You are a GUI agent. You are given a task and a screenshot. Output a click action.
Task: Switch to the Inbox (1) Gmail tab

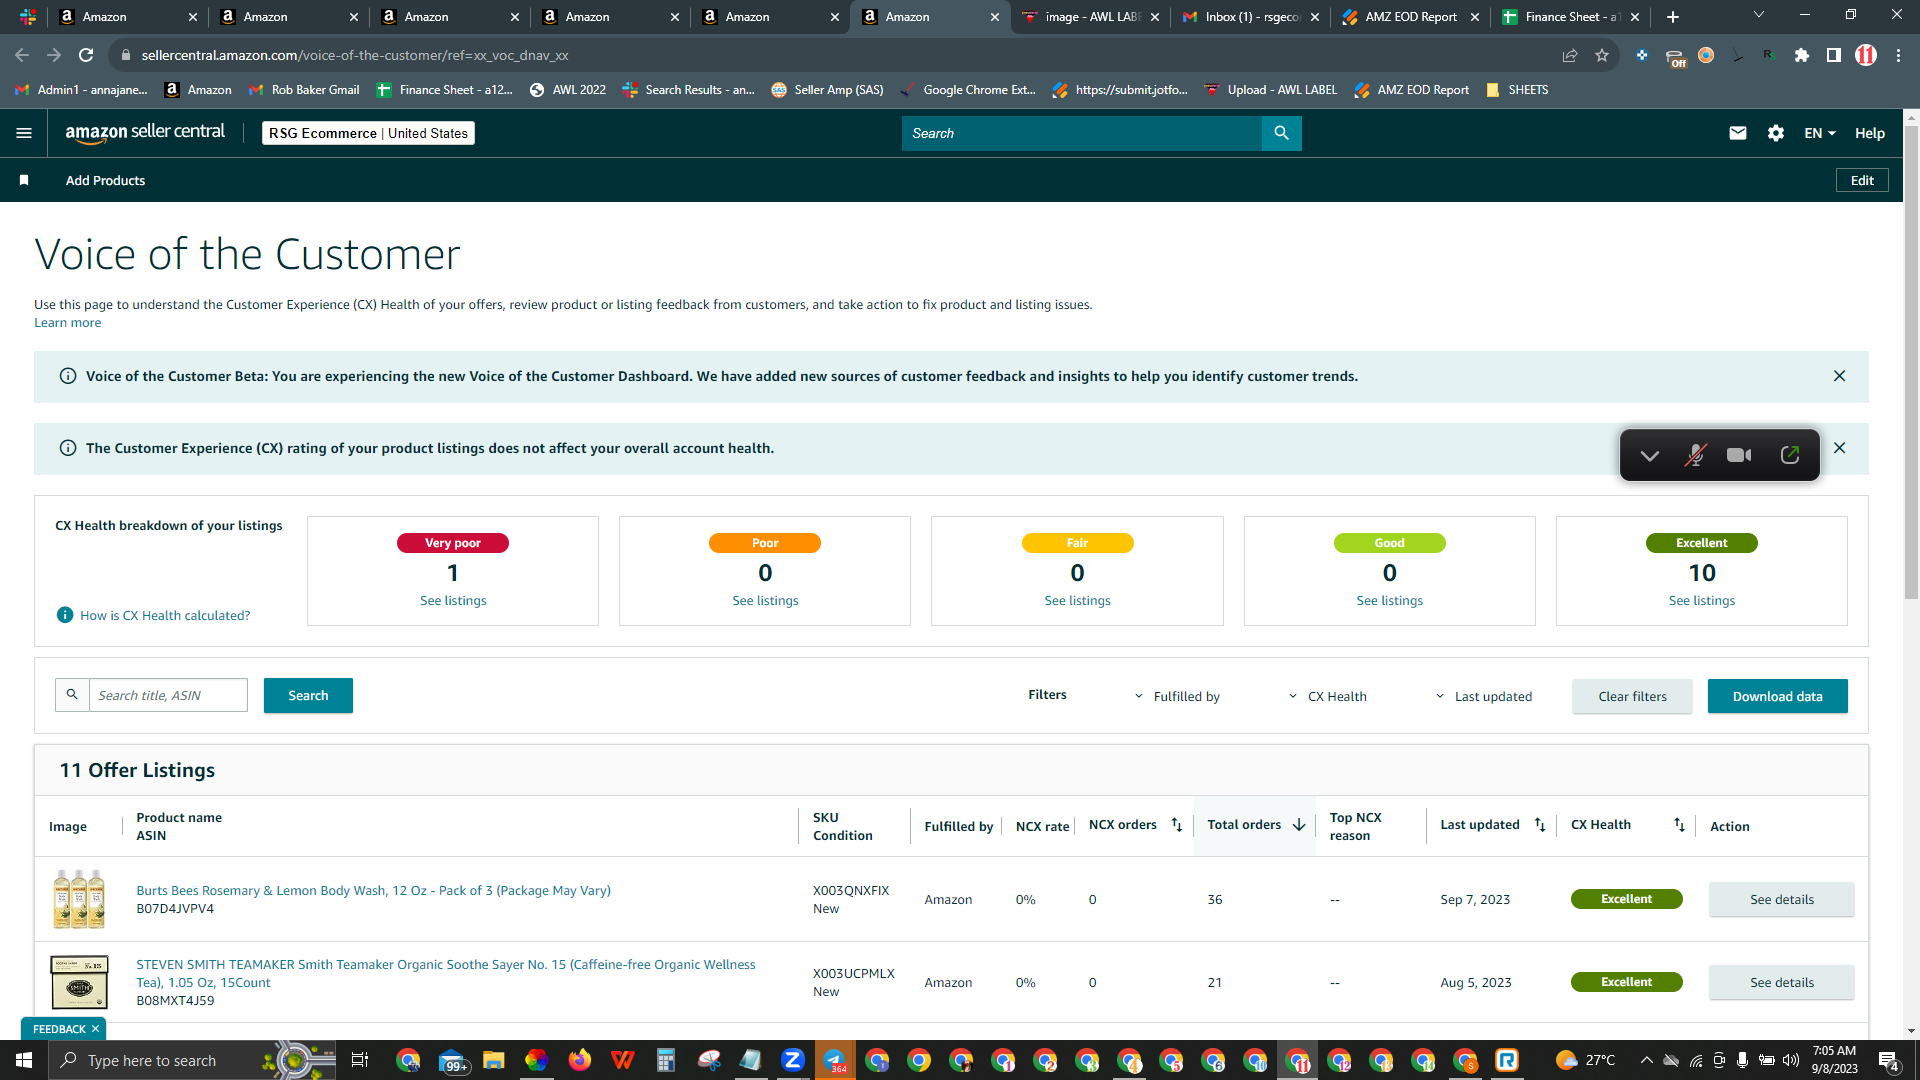coord(1251,17)
